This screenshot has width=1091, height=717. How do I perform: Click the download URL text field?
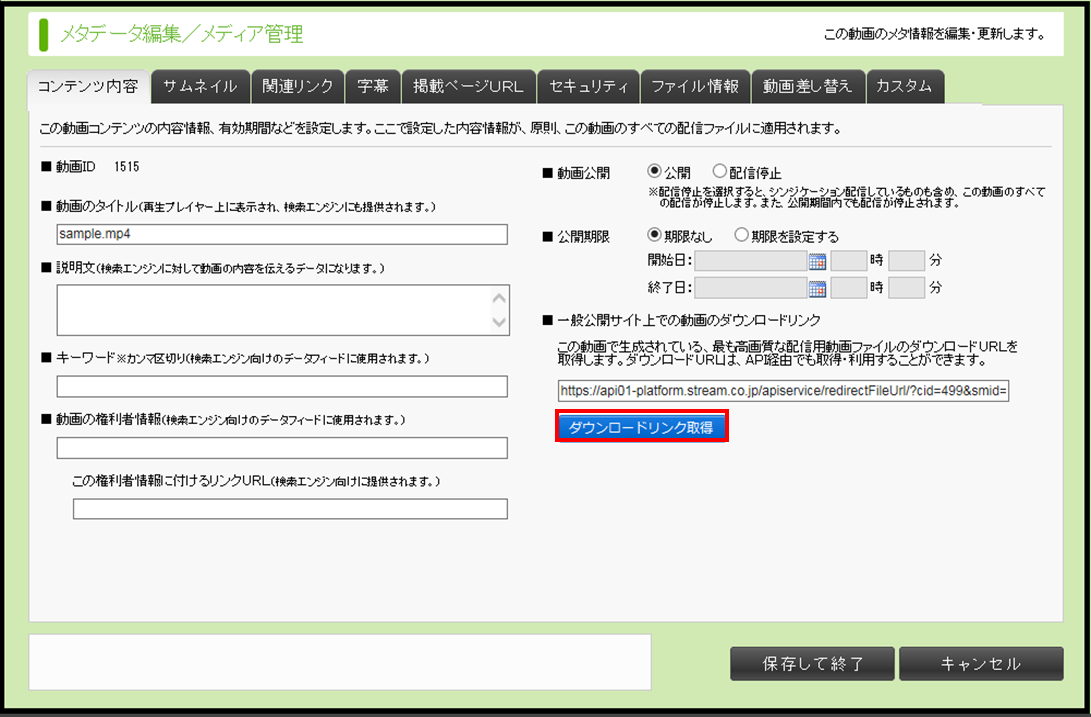pos(783,390)
